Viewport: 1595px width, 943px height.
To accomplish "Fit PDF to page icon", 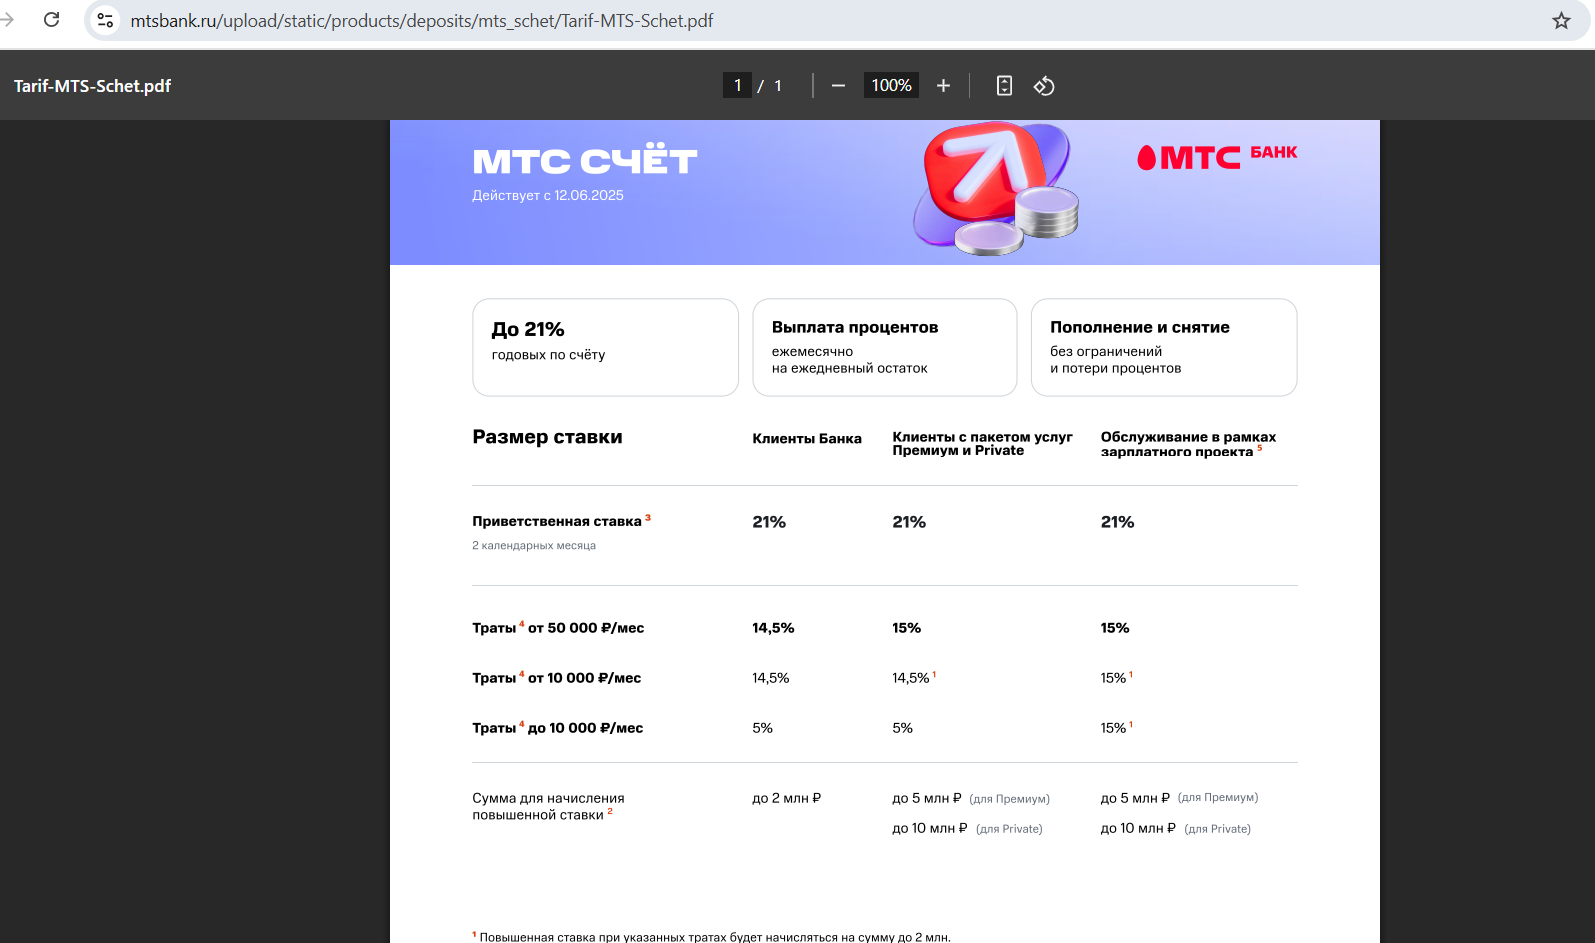I will pos(1004,86).
